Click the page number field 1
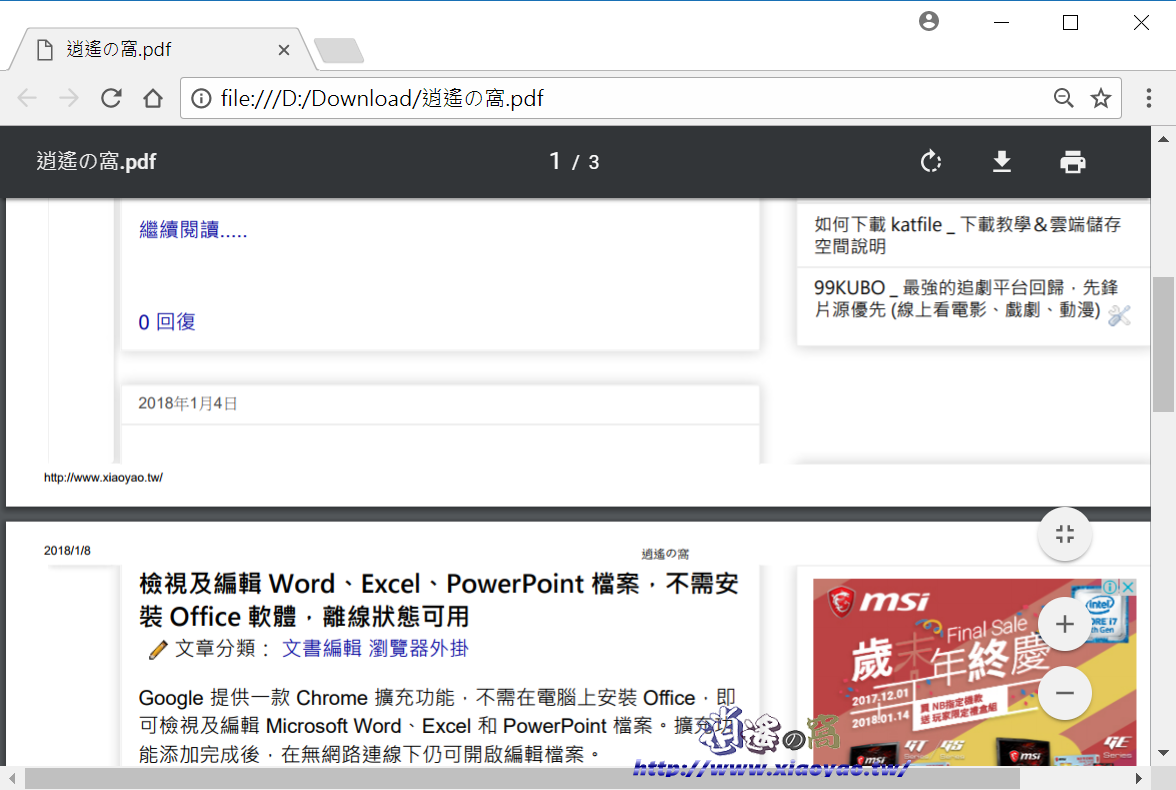 pos(554,161)
